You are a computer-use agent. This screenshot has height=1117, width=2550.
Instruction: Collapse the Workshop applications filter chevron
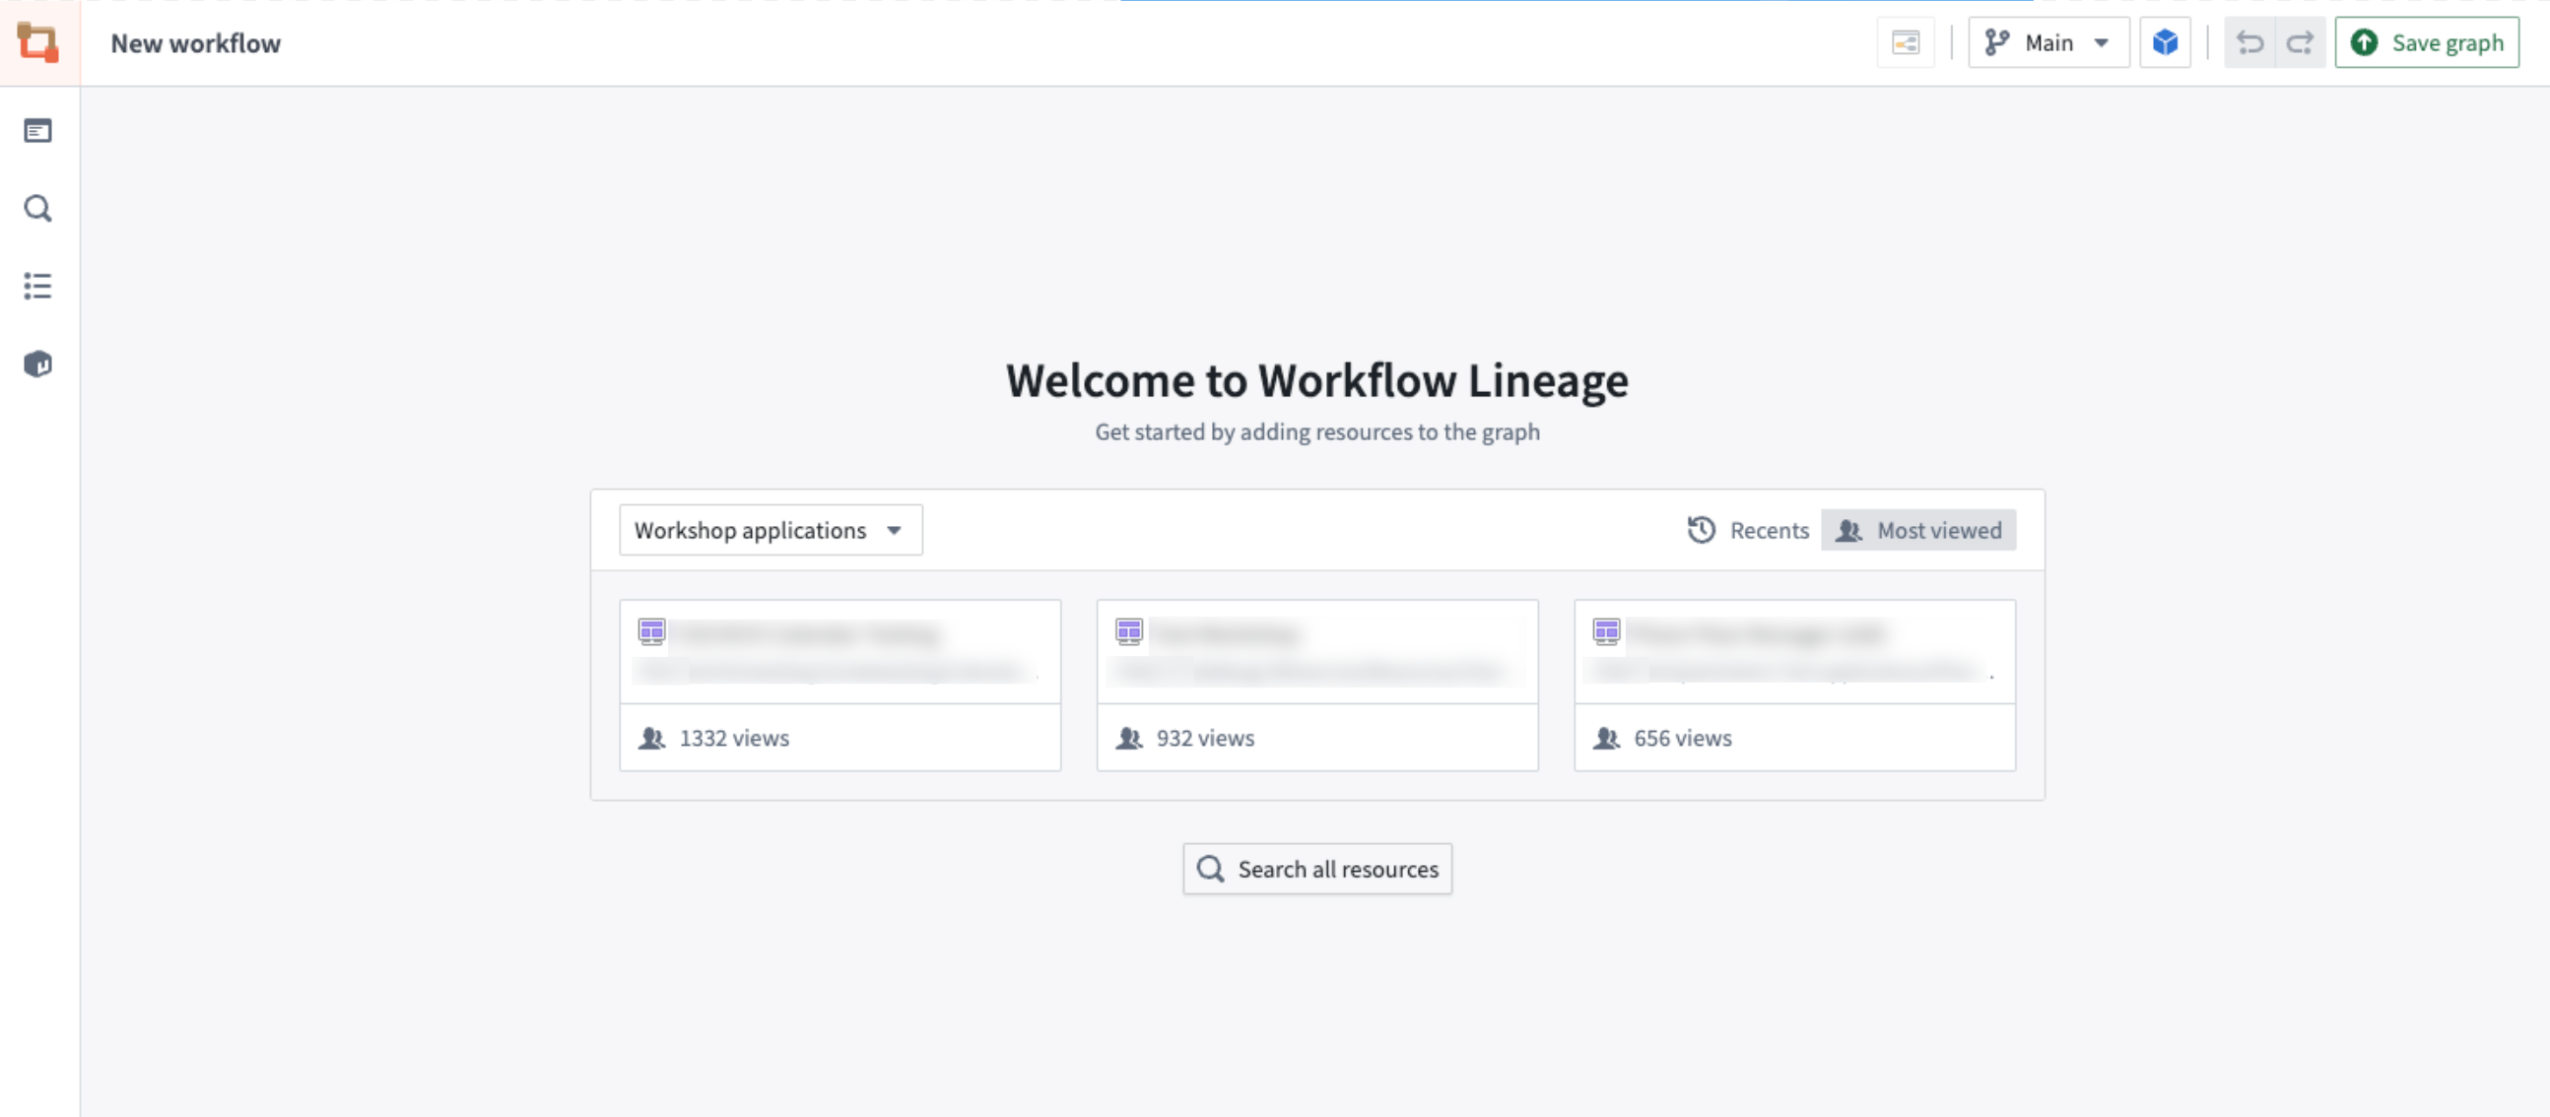tap(893, 530)
